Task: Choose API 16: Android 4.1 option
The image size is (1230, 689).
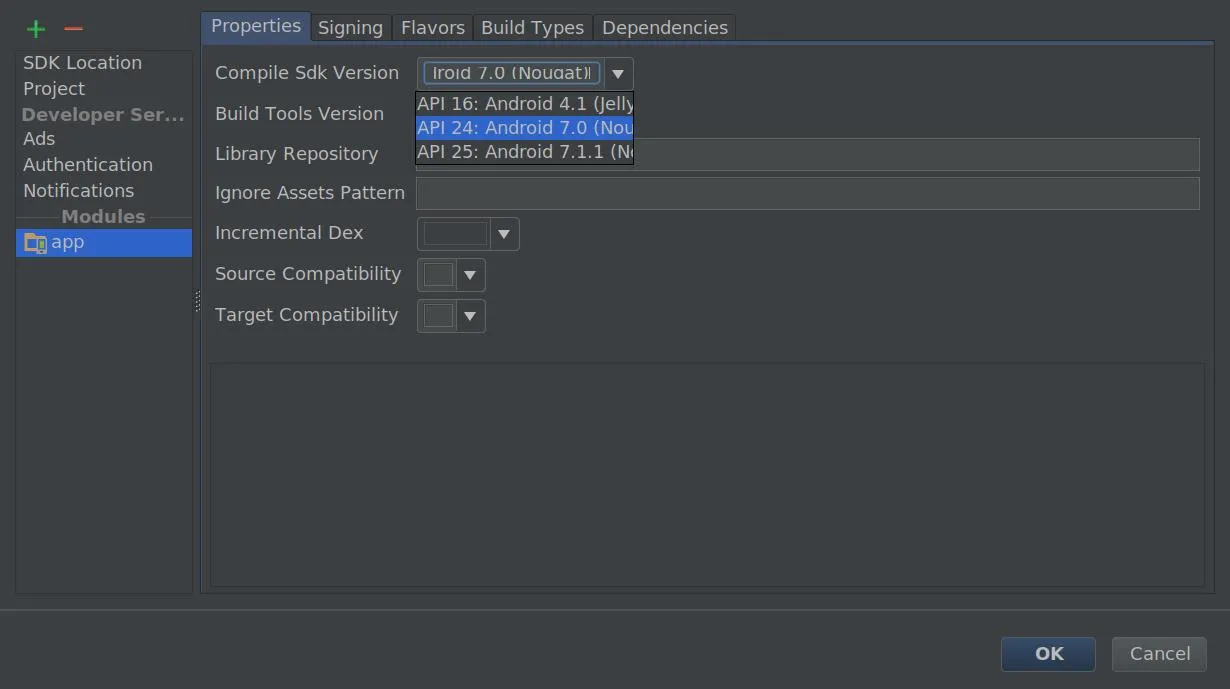Action: point(524,104)
